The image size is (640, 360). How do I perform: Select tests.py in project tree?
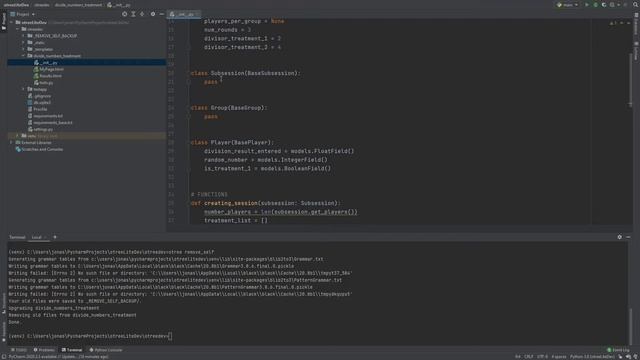click(43, 82)
